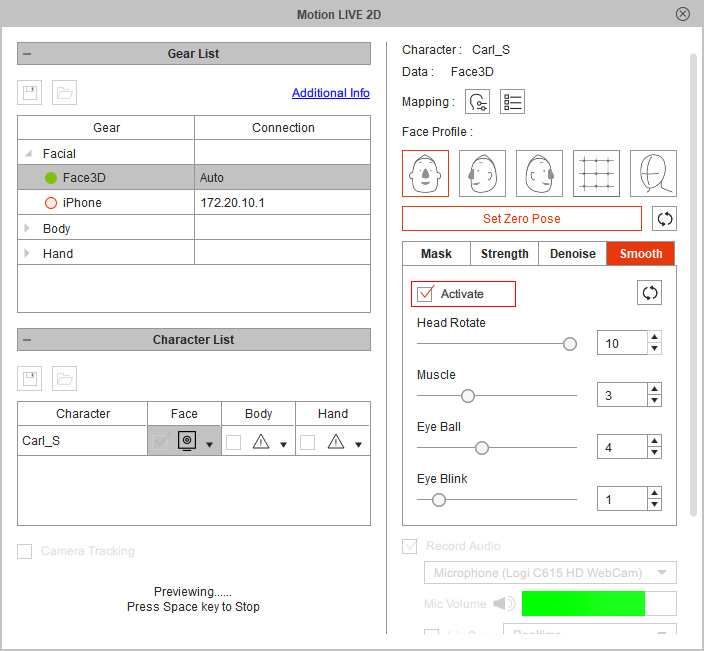Select the grid face profile icon
Viewport: 704px width, 651px height.
point(596,173)
